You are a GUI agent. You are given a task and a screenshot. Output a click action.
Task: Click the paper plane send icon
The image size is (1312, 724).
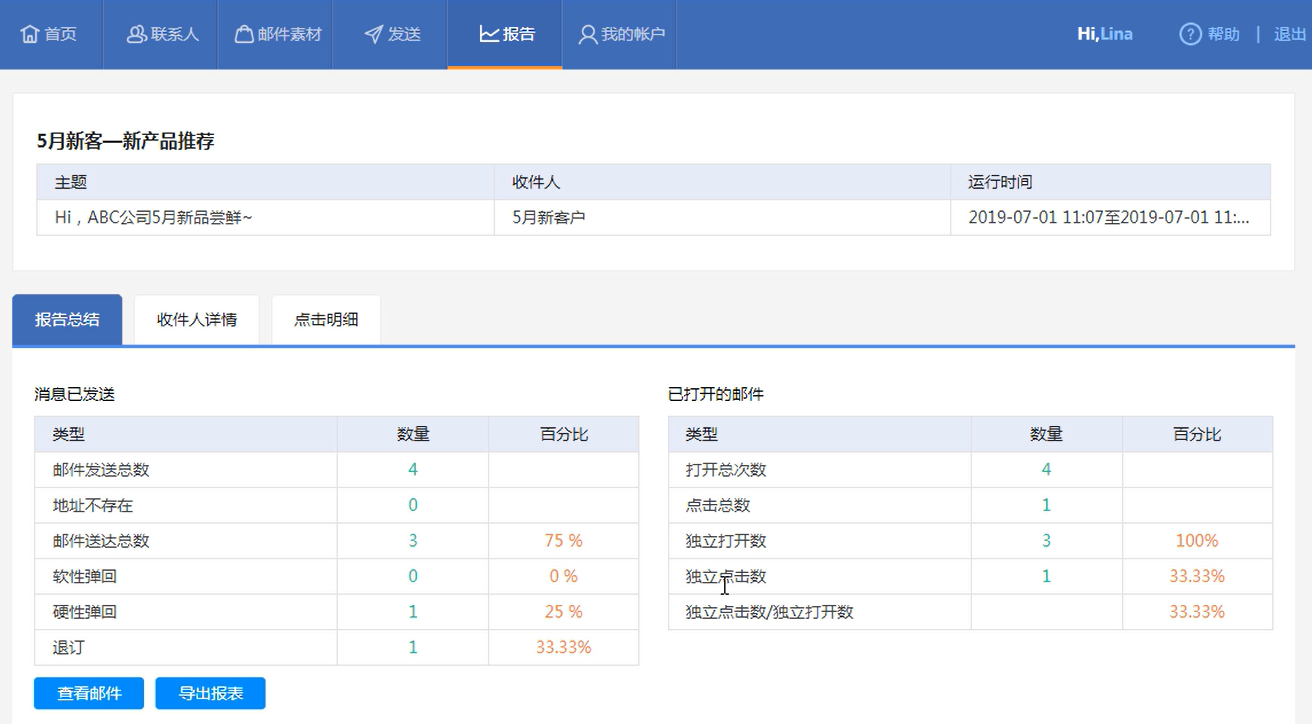(374, 34)
